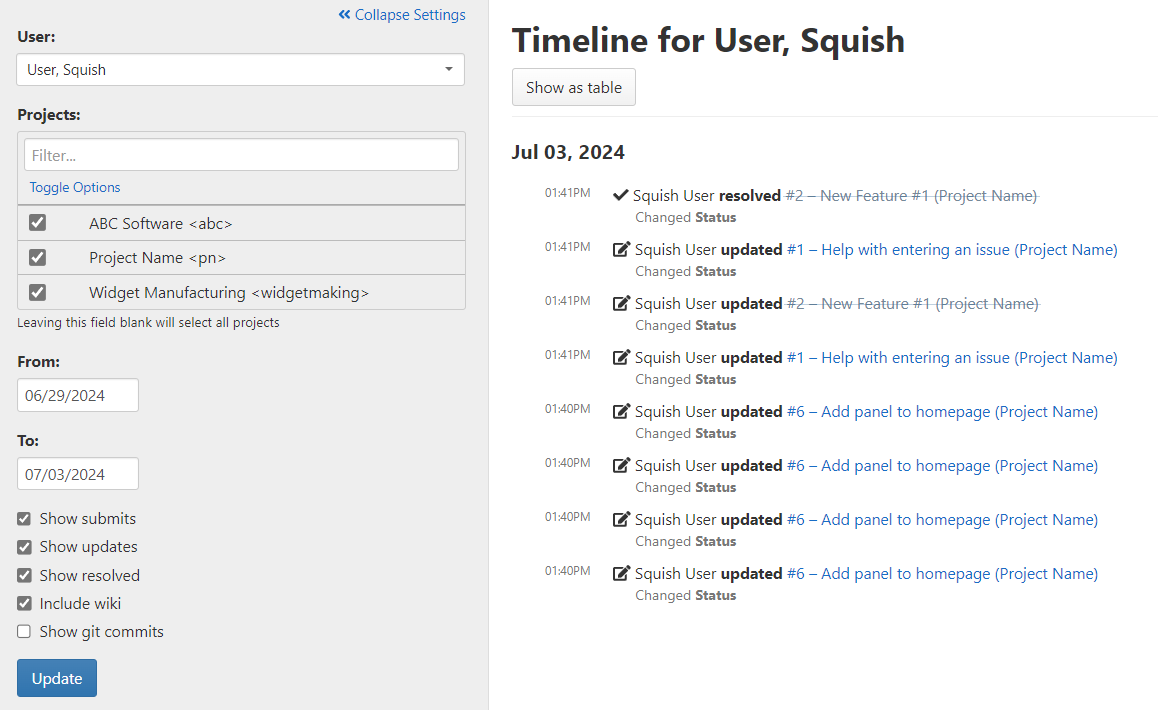
Task: Click Toggle Options under the project filter
Action: (x=75, y=187)
